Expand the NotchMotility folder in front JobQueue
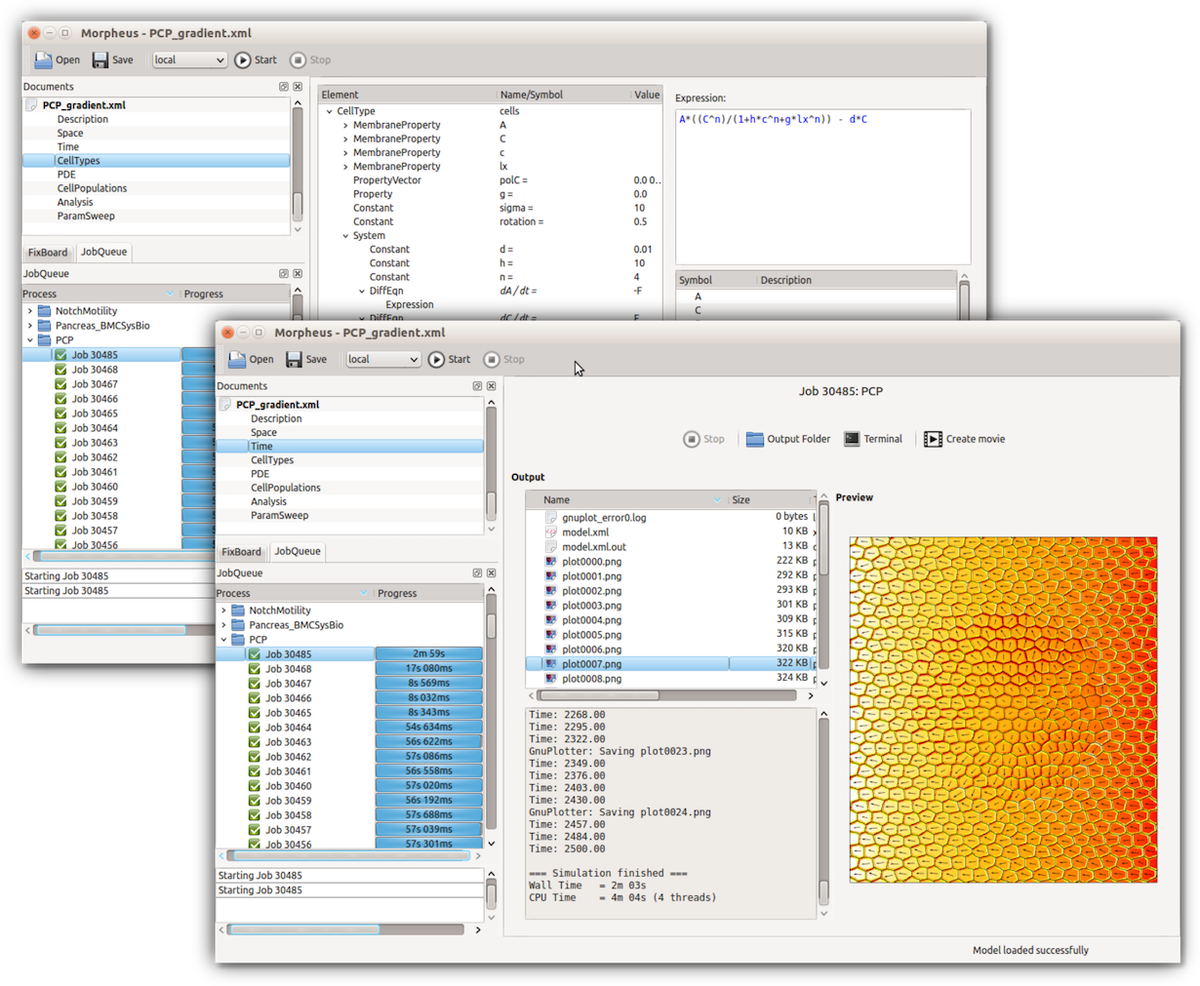 coord(222,610)
